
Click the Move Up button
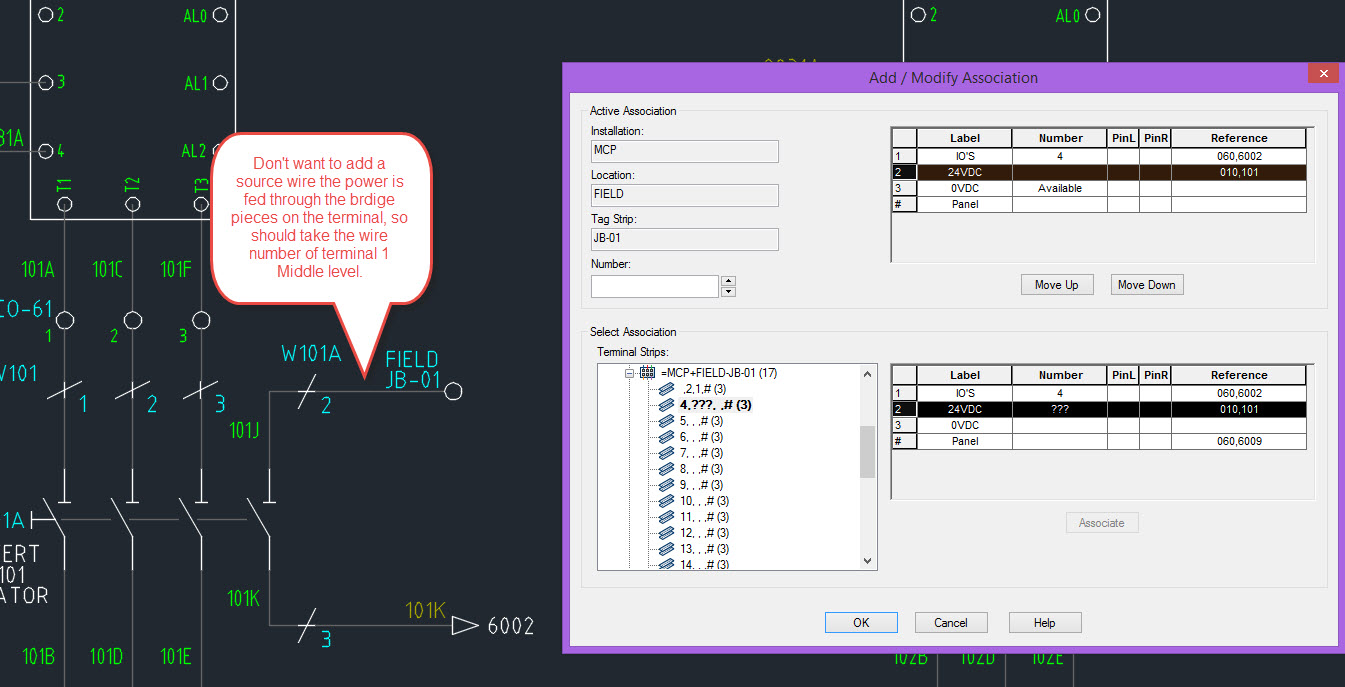pyautogui.click(x=1056, y=284)
